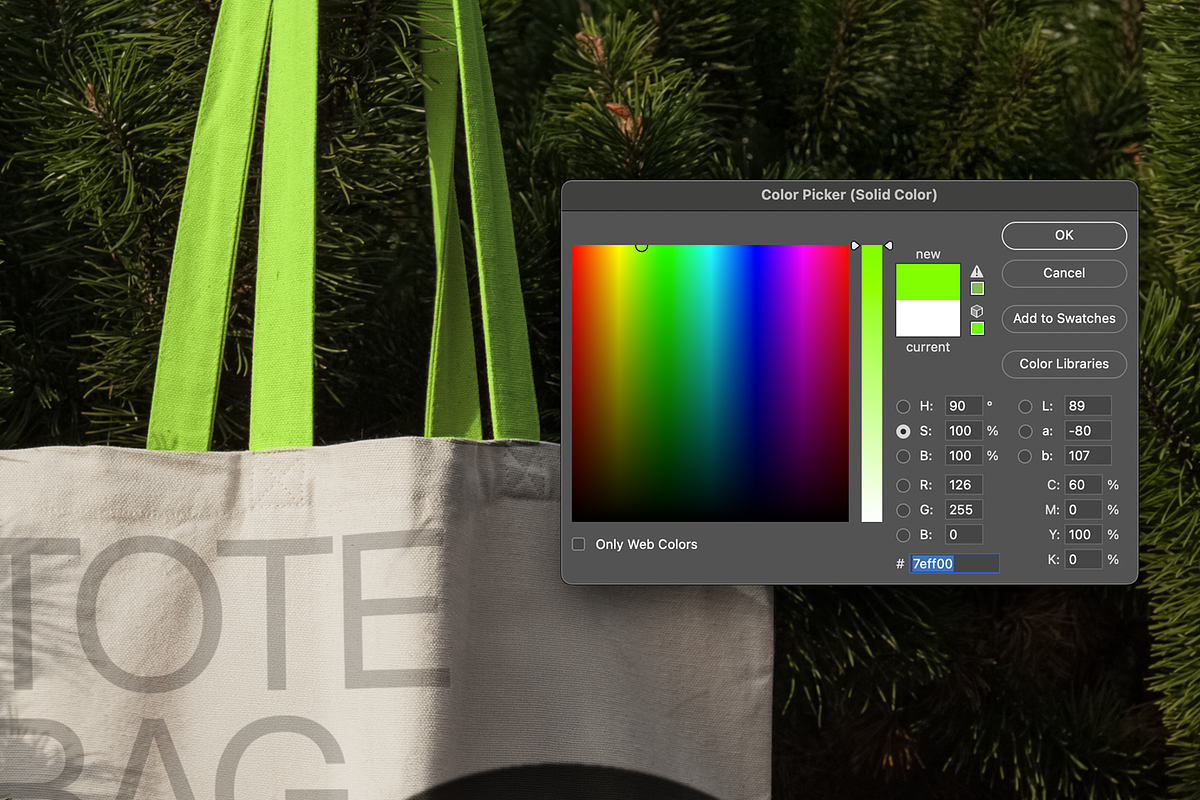Screen dimensions: 1200x800
Task: Click the out-of-gamut warning triangle icon
Action: coord(977,271)
